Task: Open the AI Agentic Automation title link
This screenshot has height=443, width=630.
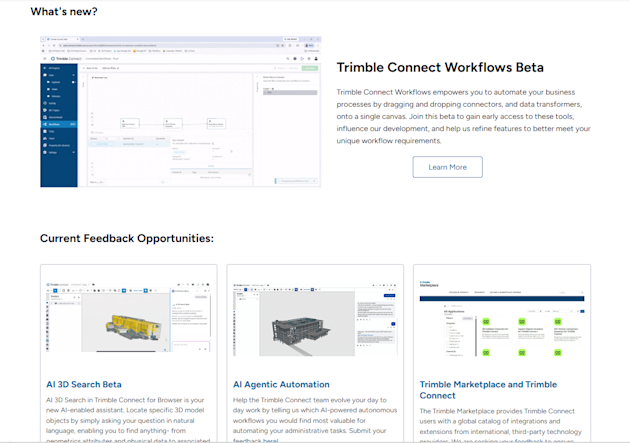Action: click(281, 384)
